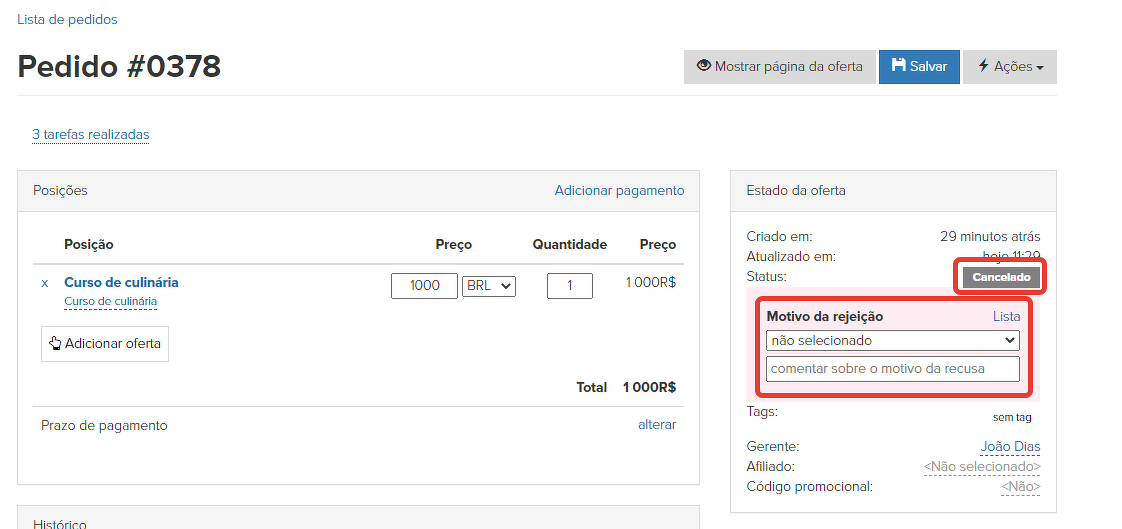Open the BRL currency dropdown
The image size is (1122, 529).
click(489, 286)
